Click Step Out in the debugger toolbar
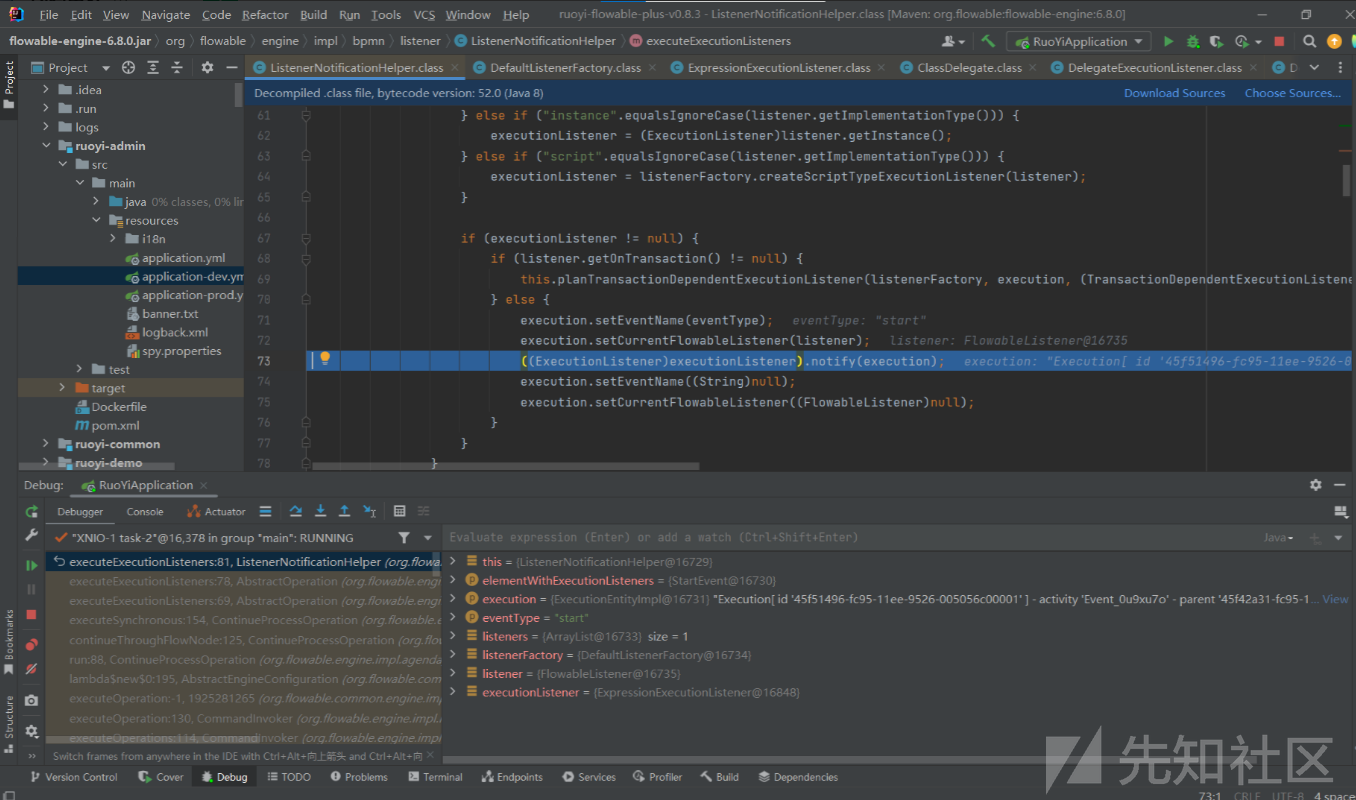The height and width of the screenshot is (800, 1356). pos(344,511)
